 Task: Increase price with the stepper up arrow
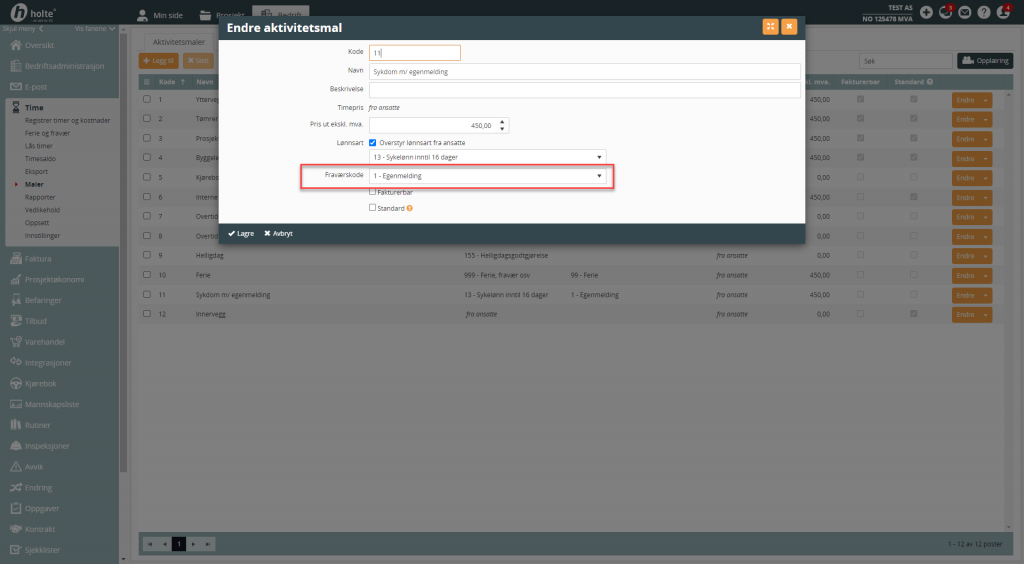[x=503, y=121]
